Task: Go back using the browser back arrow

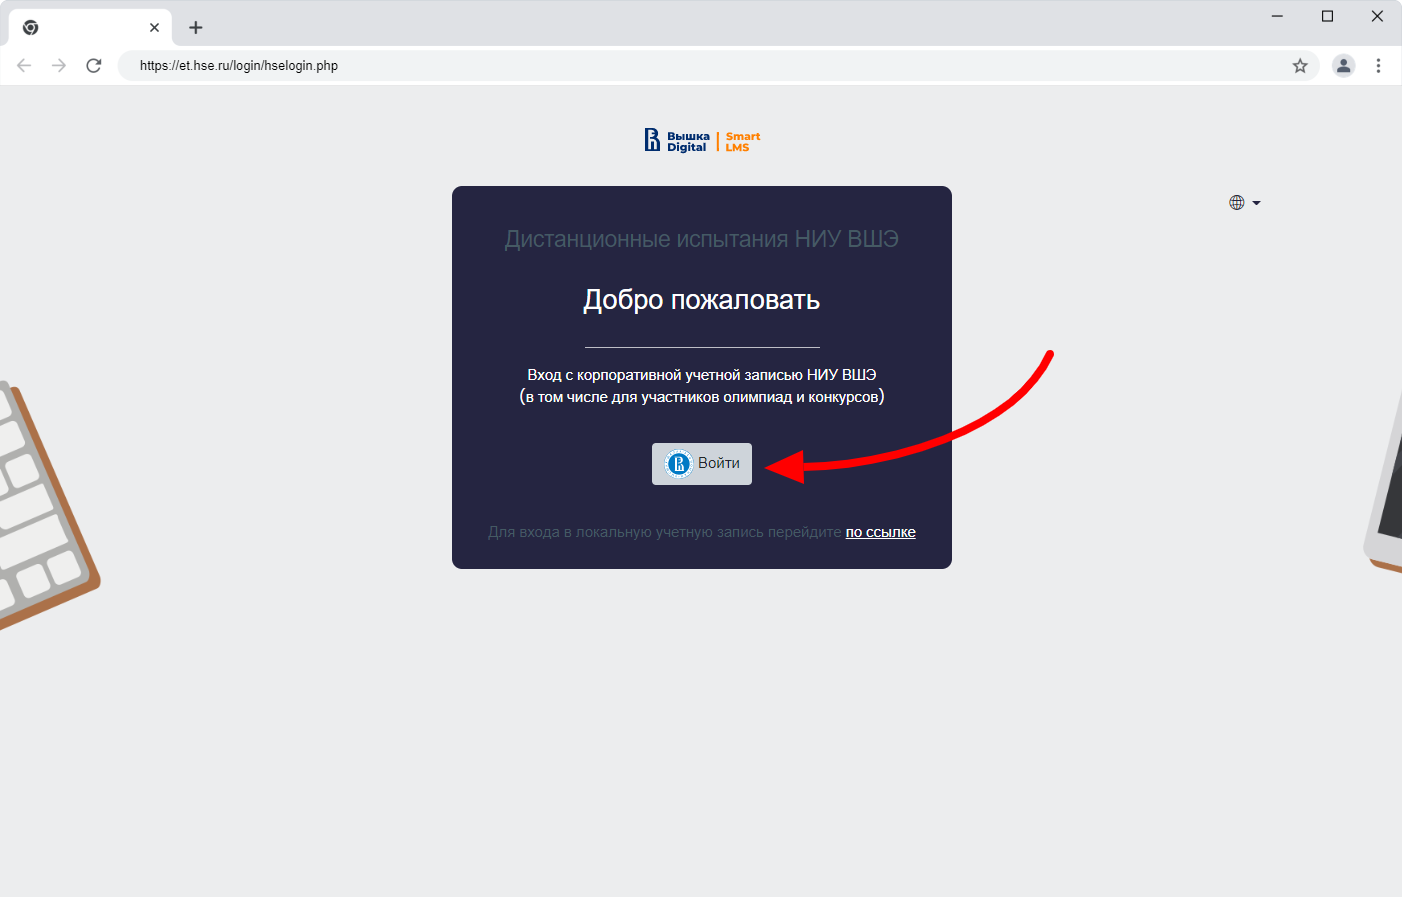Action: tap(24, 66)
